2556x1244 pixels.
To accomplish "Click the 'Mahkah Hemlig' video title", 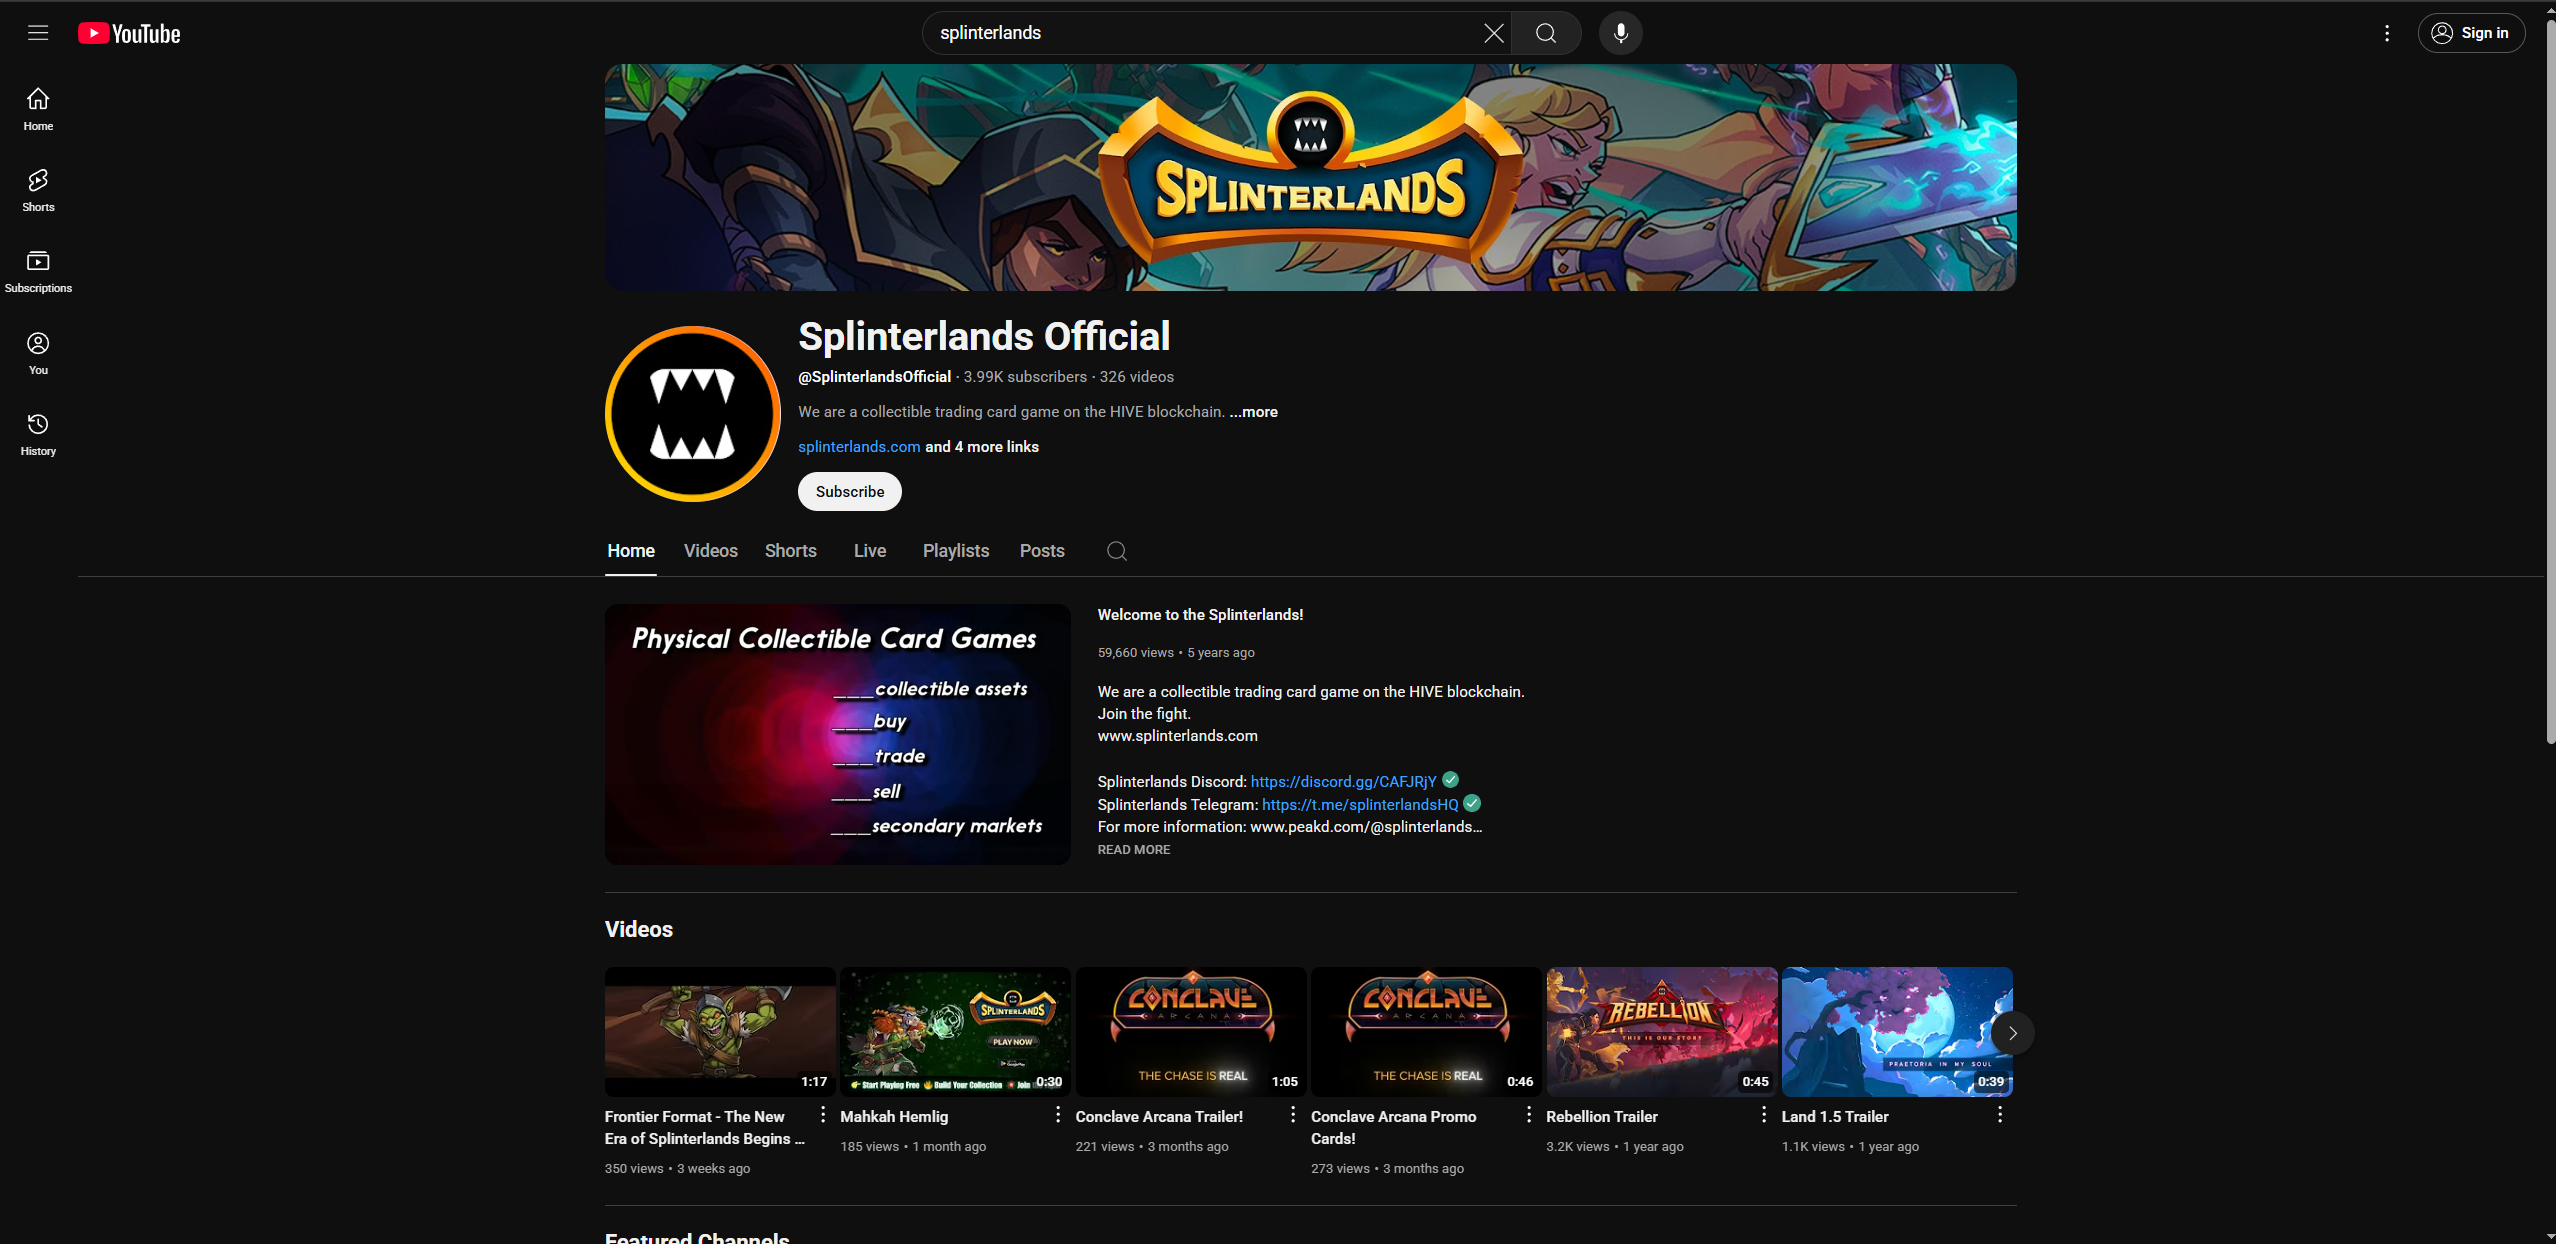I will (894, 1116).
